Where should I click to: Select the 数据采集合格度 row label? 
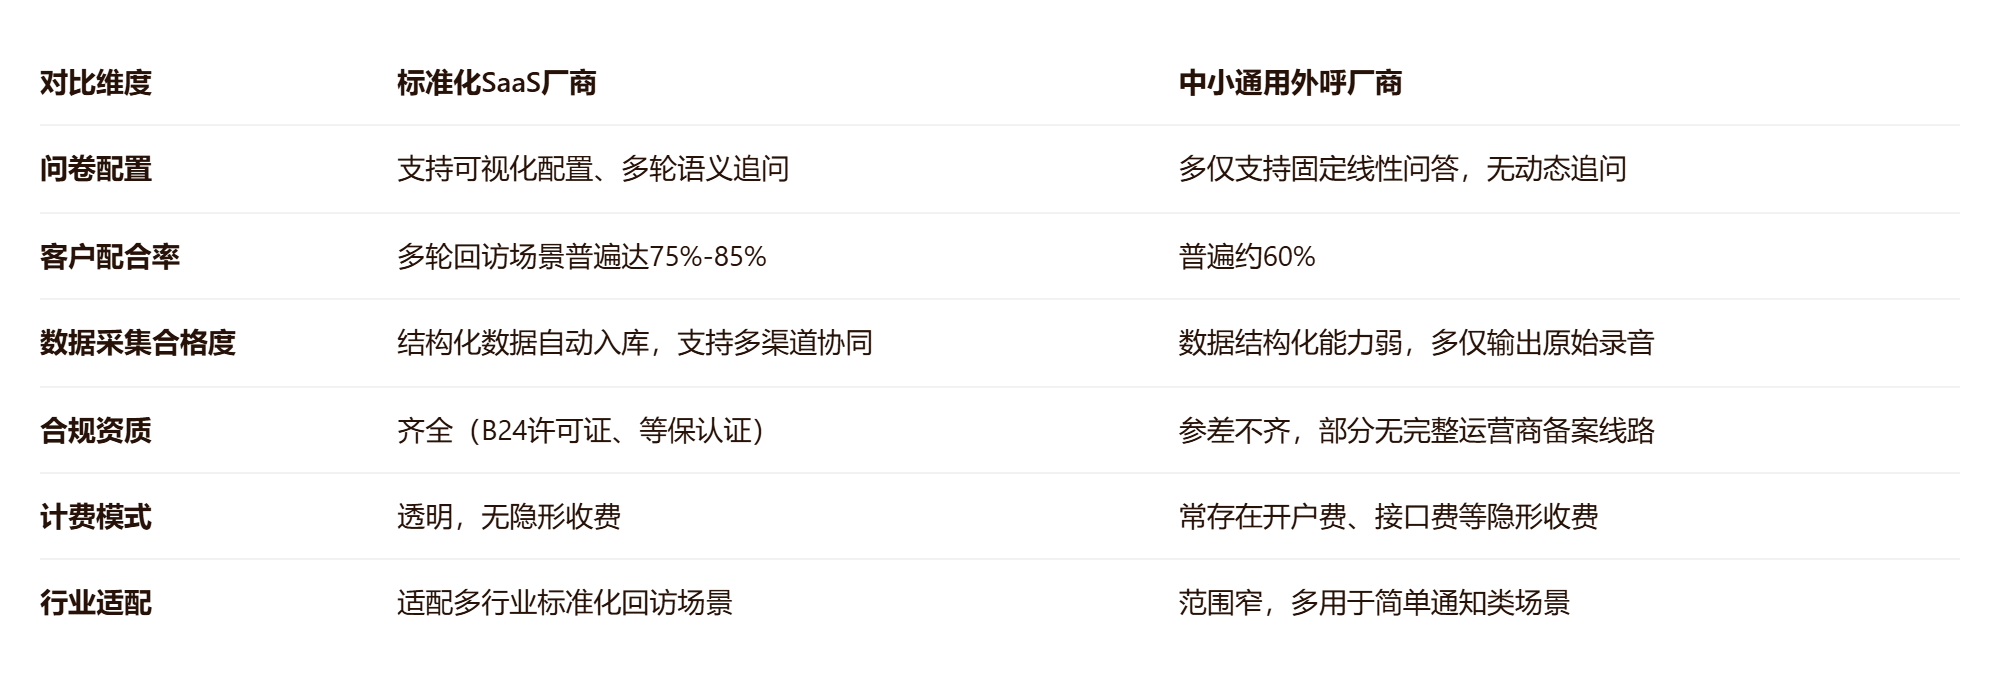point(138,343)
